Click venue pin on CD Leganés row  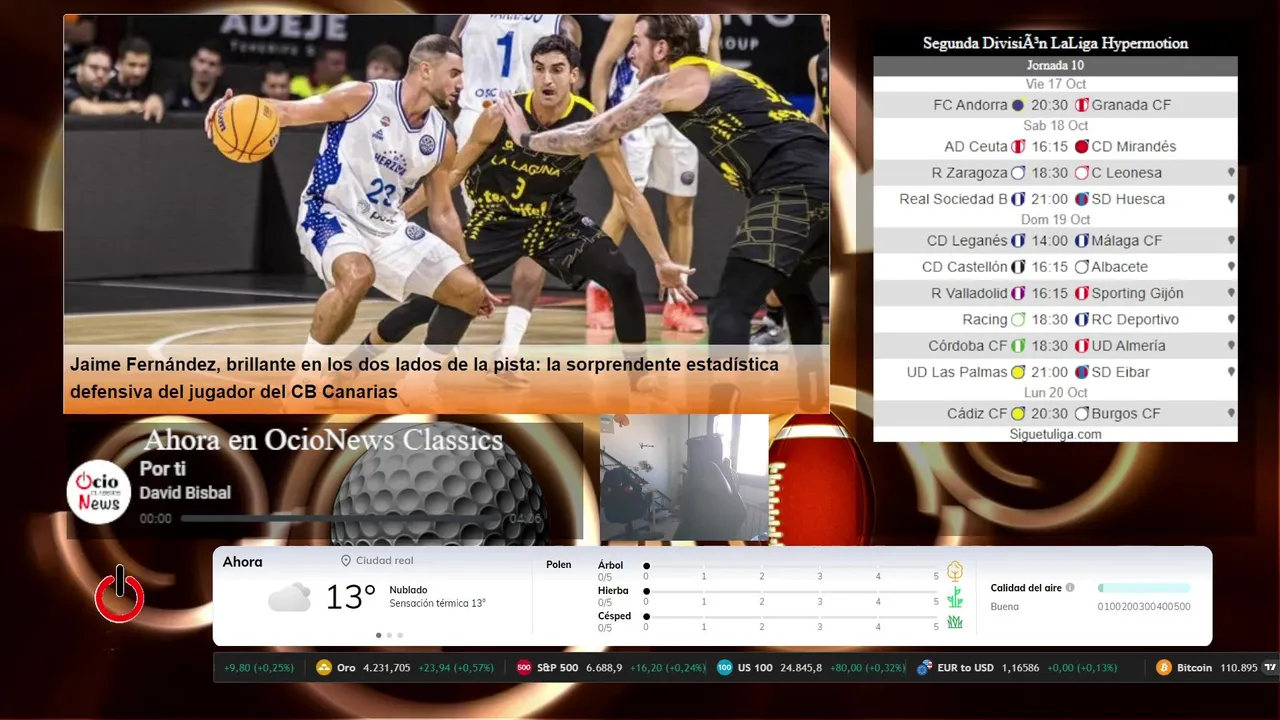pos(1231,241)
